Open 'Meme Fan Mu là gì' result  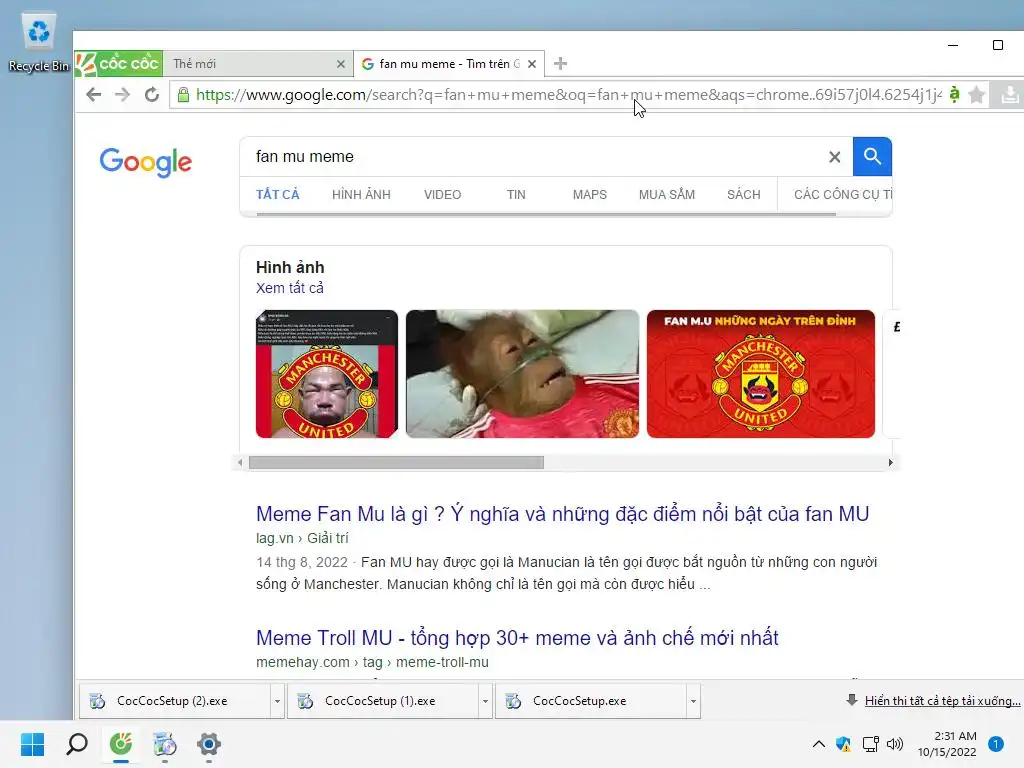point(562,514)
